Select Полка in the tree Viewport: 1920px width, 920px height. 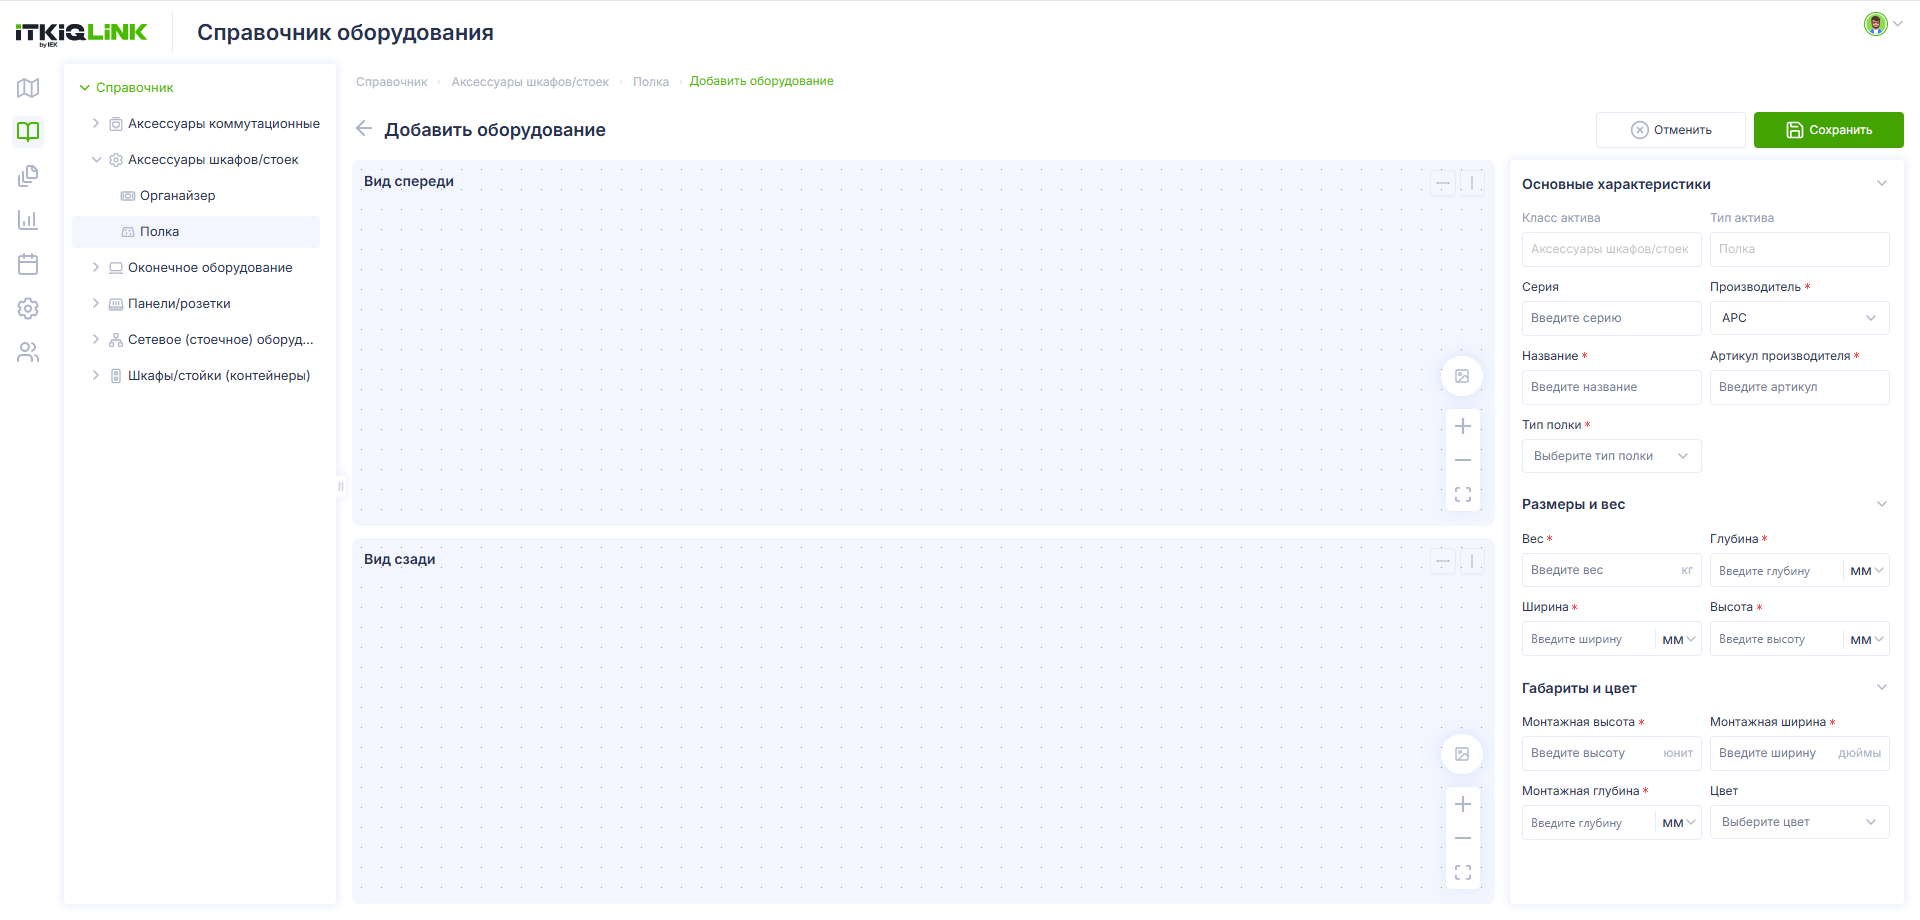click(x=196, y=231)
